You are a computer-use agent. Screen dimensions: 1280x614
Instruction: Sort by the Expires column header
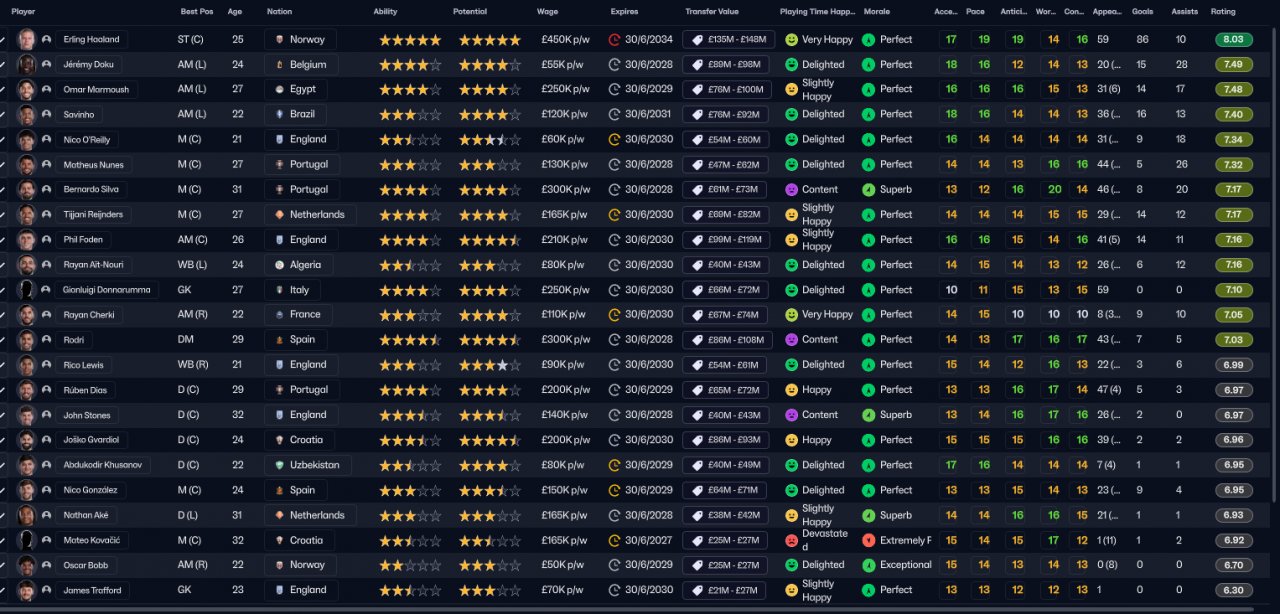624,12
